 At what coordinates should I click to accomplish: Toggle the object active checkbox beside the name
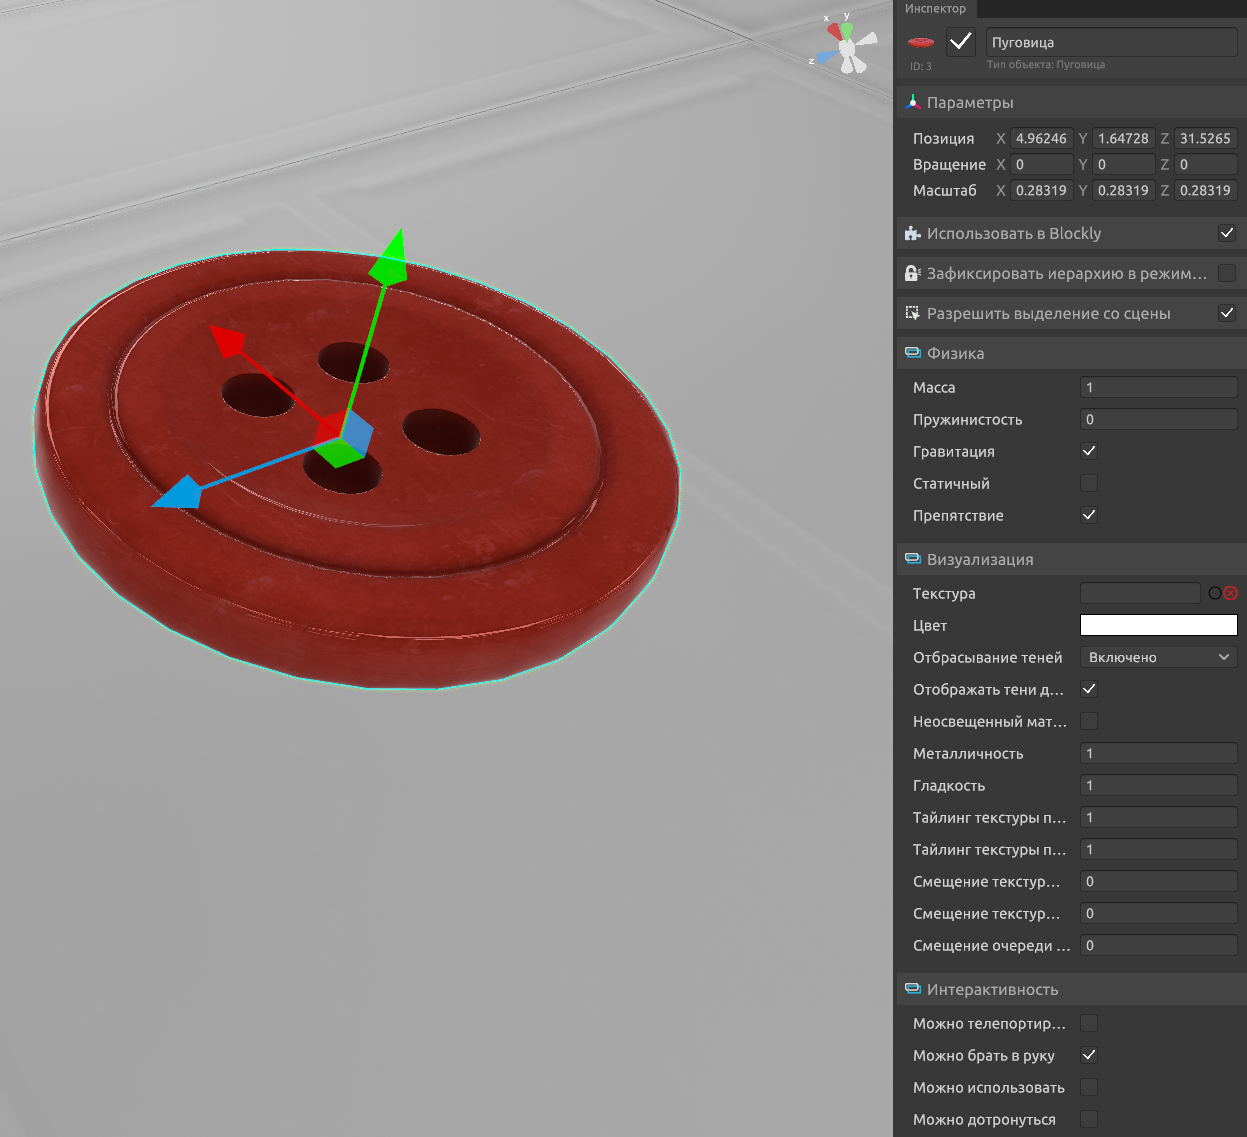(961, 42)
